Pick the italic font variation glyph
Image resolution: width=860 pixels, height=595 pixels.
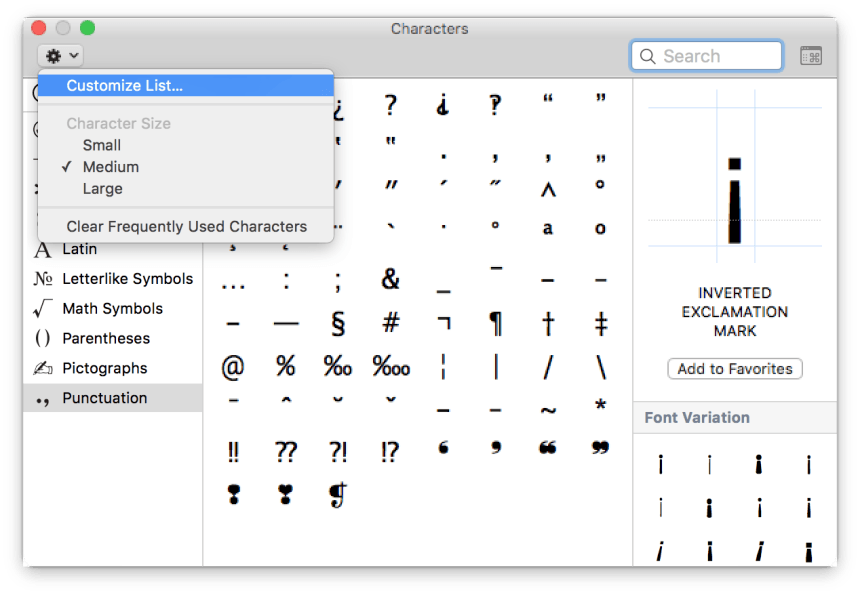659,551
